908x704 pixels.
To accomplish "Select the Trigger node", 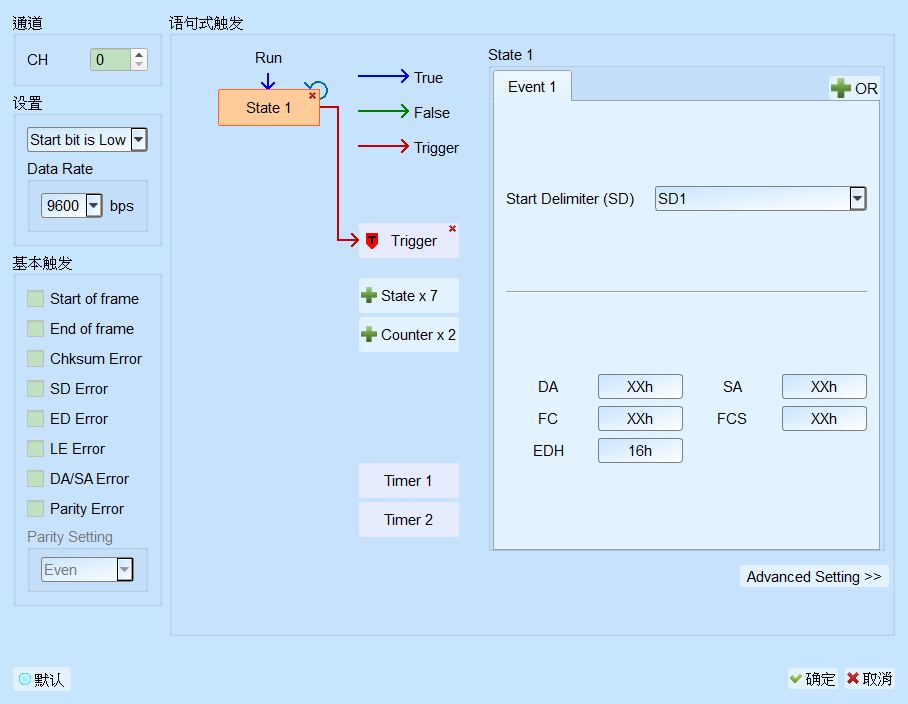I will click(x=409, y=241).
